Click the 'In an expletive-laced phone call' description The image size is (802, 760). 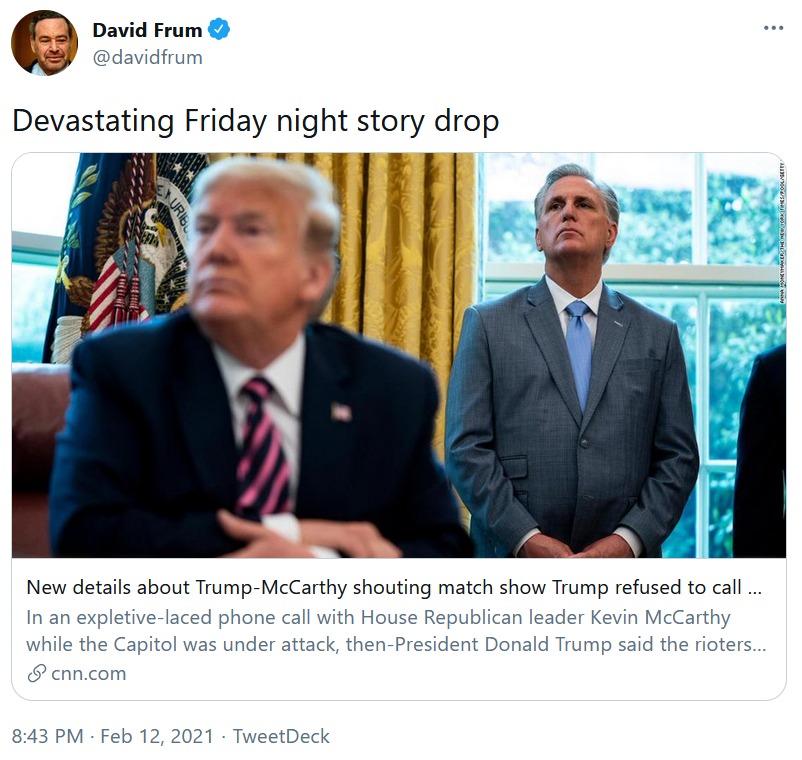pyautogui.click(x=396, y=630)
